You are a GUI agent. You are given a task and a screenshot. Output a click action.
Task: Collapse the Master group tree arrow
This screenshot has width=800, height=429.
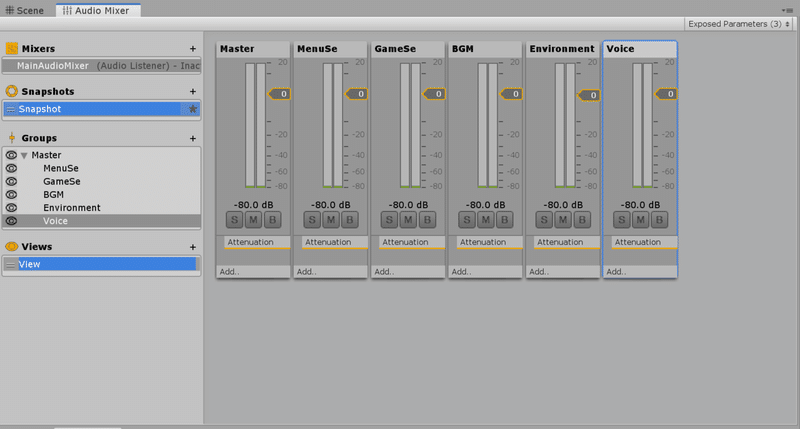[24, 156]
